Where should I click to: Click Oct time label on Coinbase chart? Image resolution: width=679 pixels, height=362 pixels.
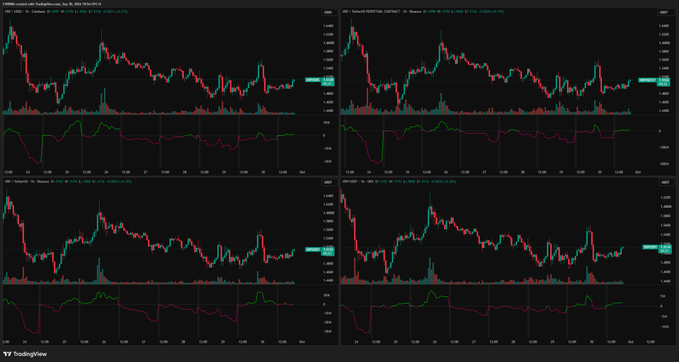pyautogui.click(x=302, y=172)
